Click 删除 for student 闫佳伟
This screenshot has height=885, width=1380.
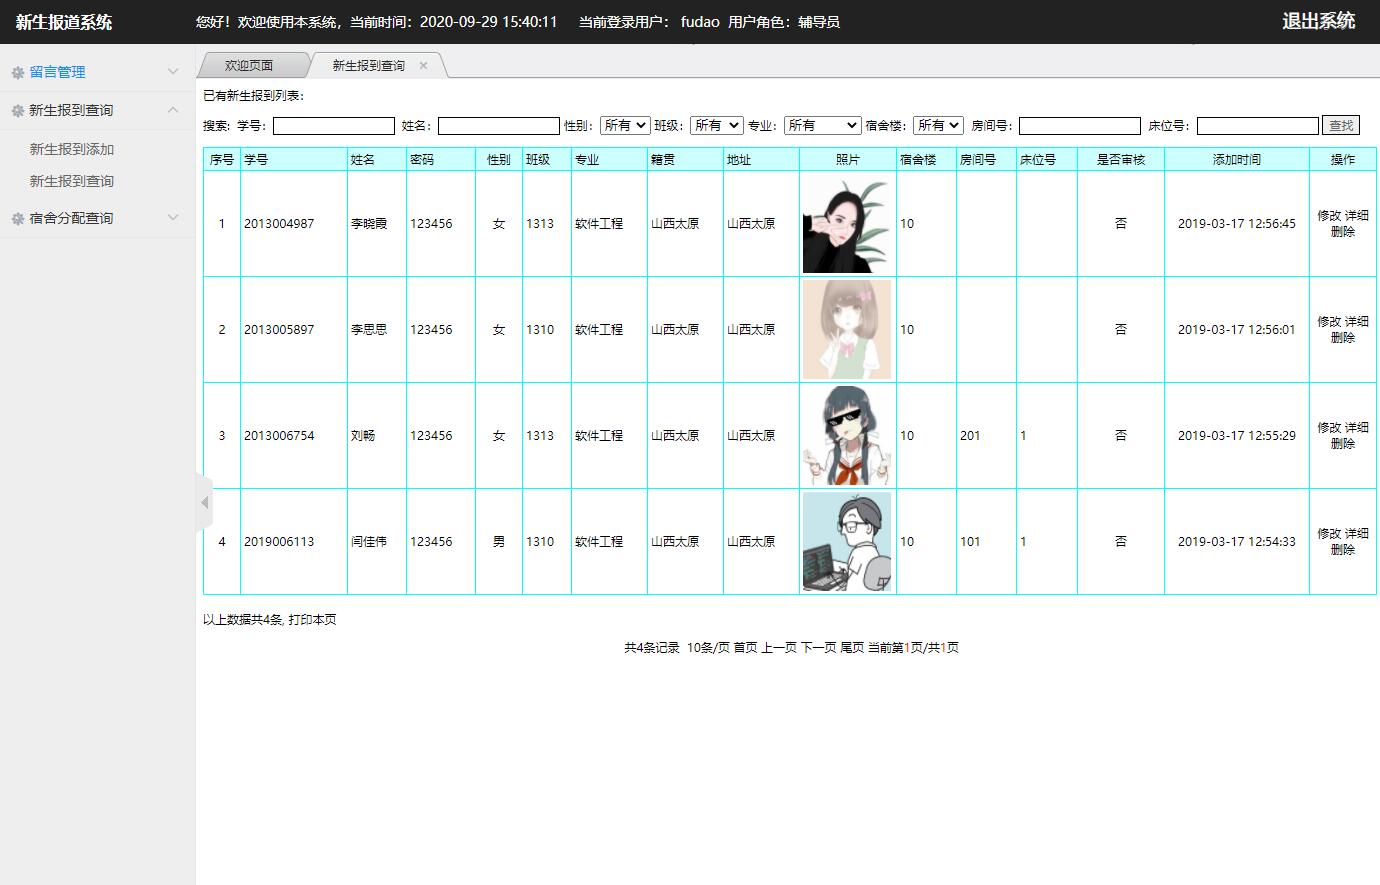(1342, 550)
